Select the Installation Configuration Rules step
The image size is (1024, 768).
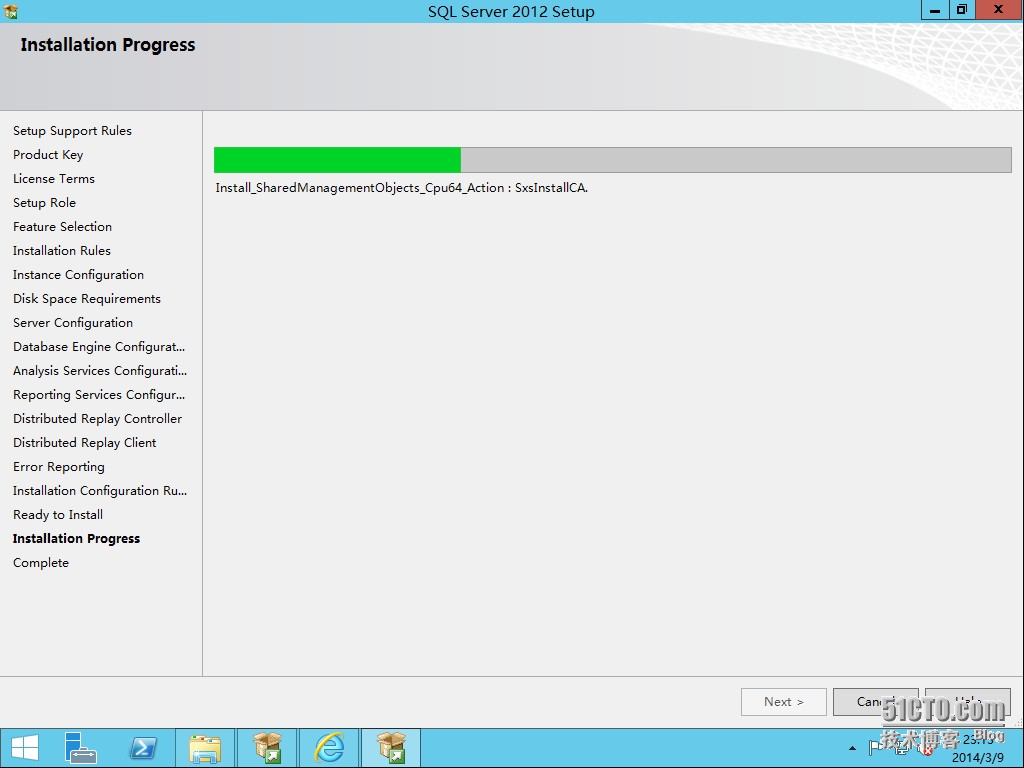[100, 491]
